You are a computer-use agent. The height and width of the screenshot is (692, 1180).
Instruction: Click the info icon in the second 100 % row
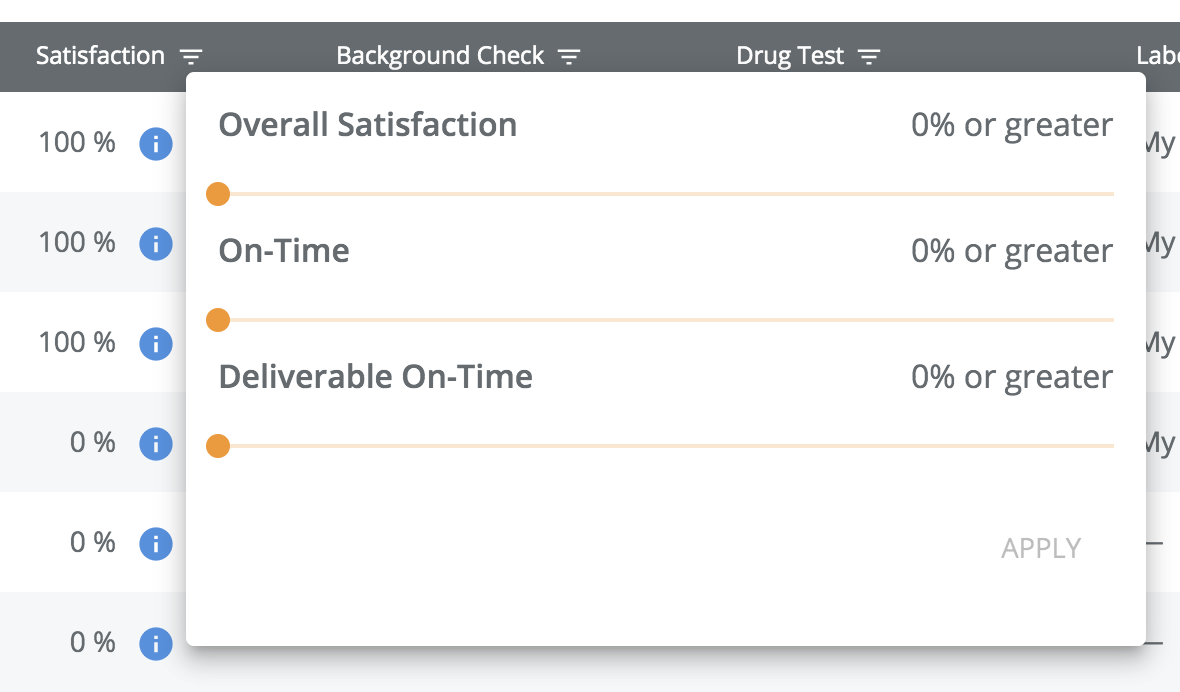point(155,244)
